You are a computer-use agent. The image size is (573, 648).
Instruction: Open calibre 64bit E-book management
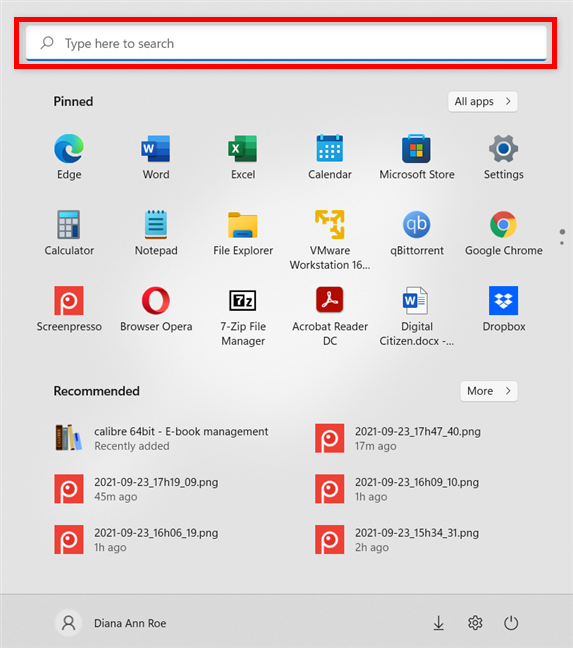coord(162,438)
